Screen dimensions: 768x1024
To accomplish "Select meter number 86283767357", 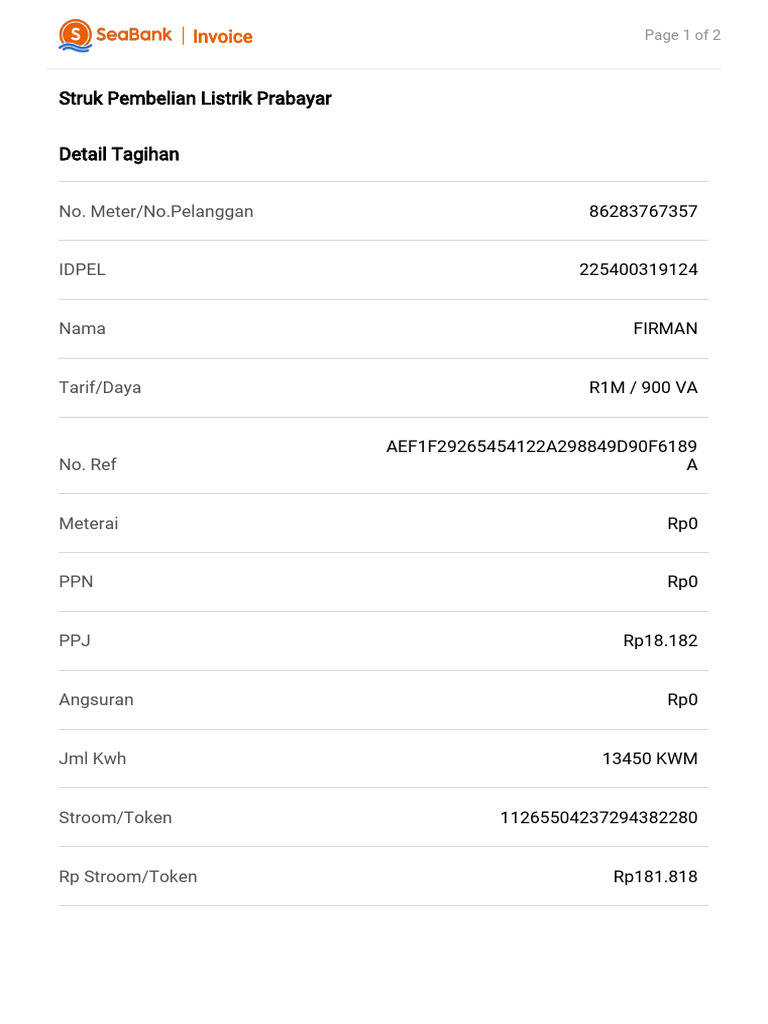I will coord(643,211).
